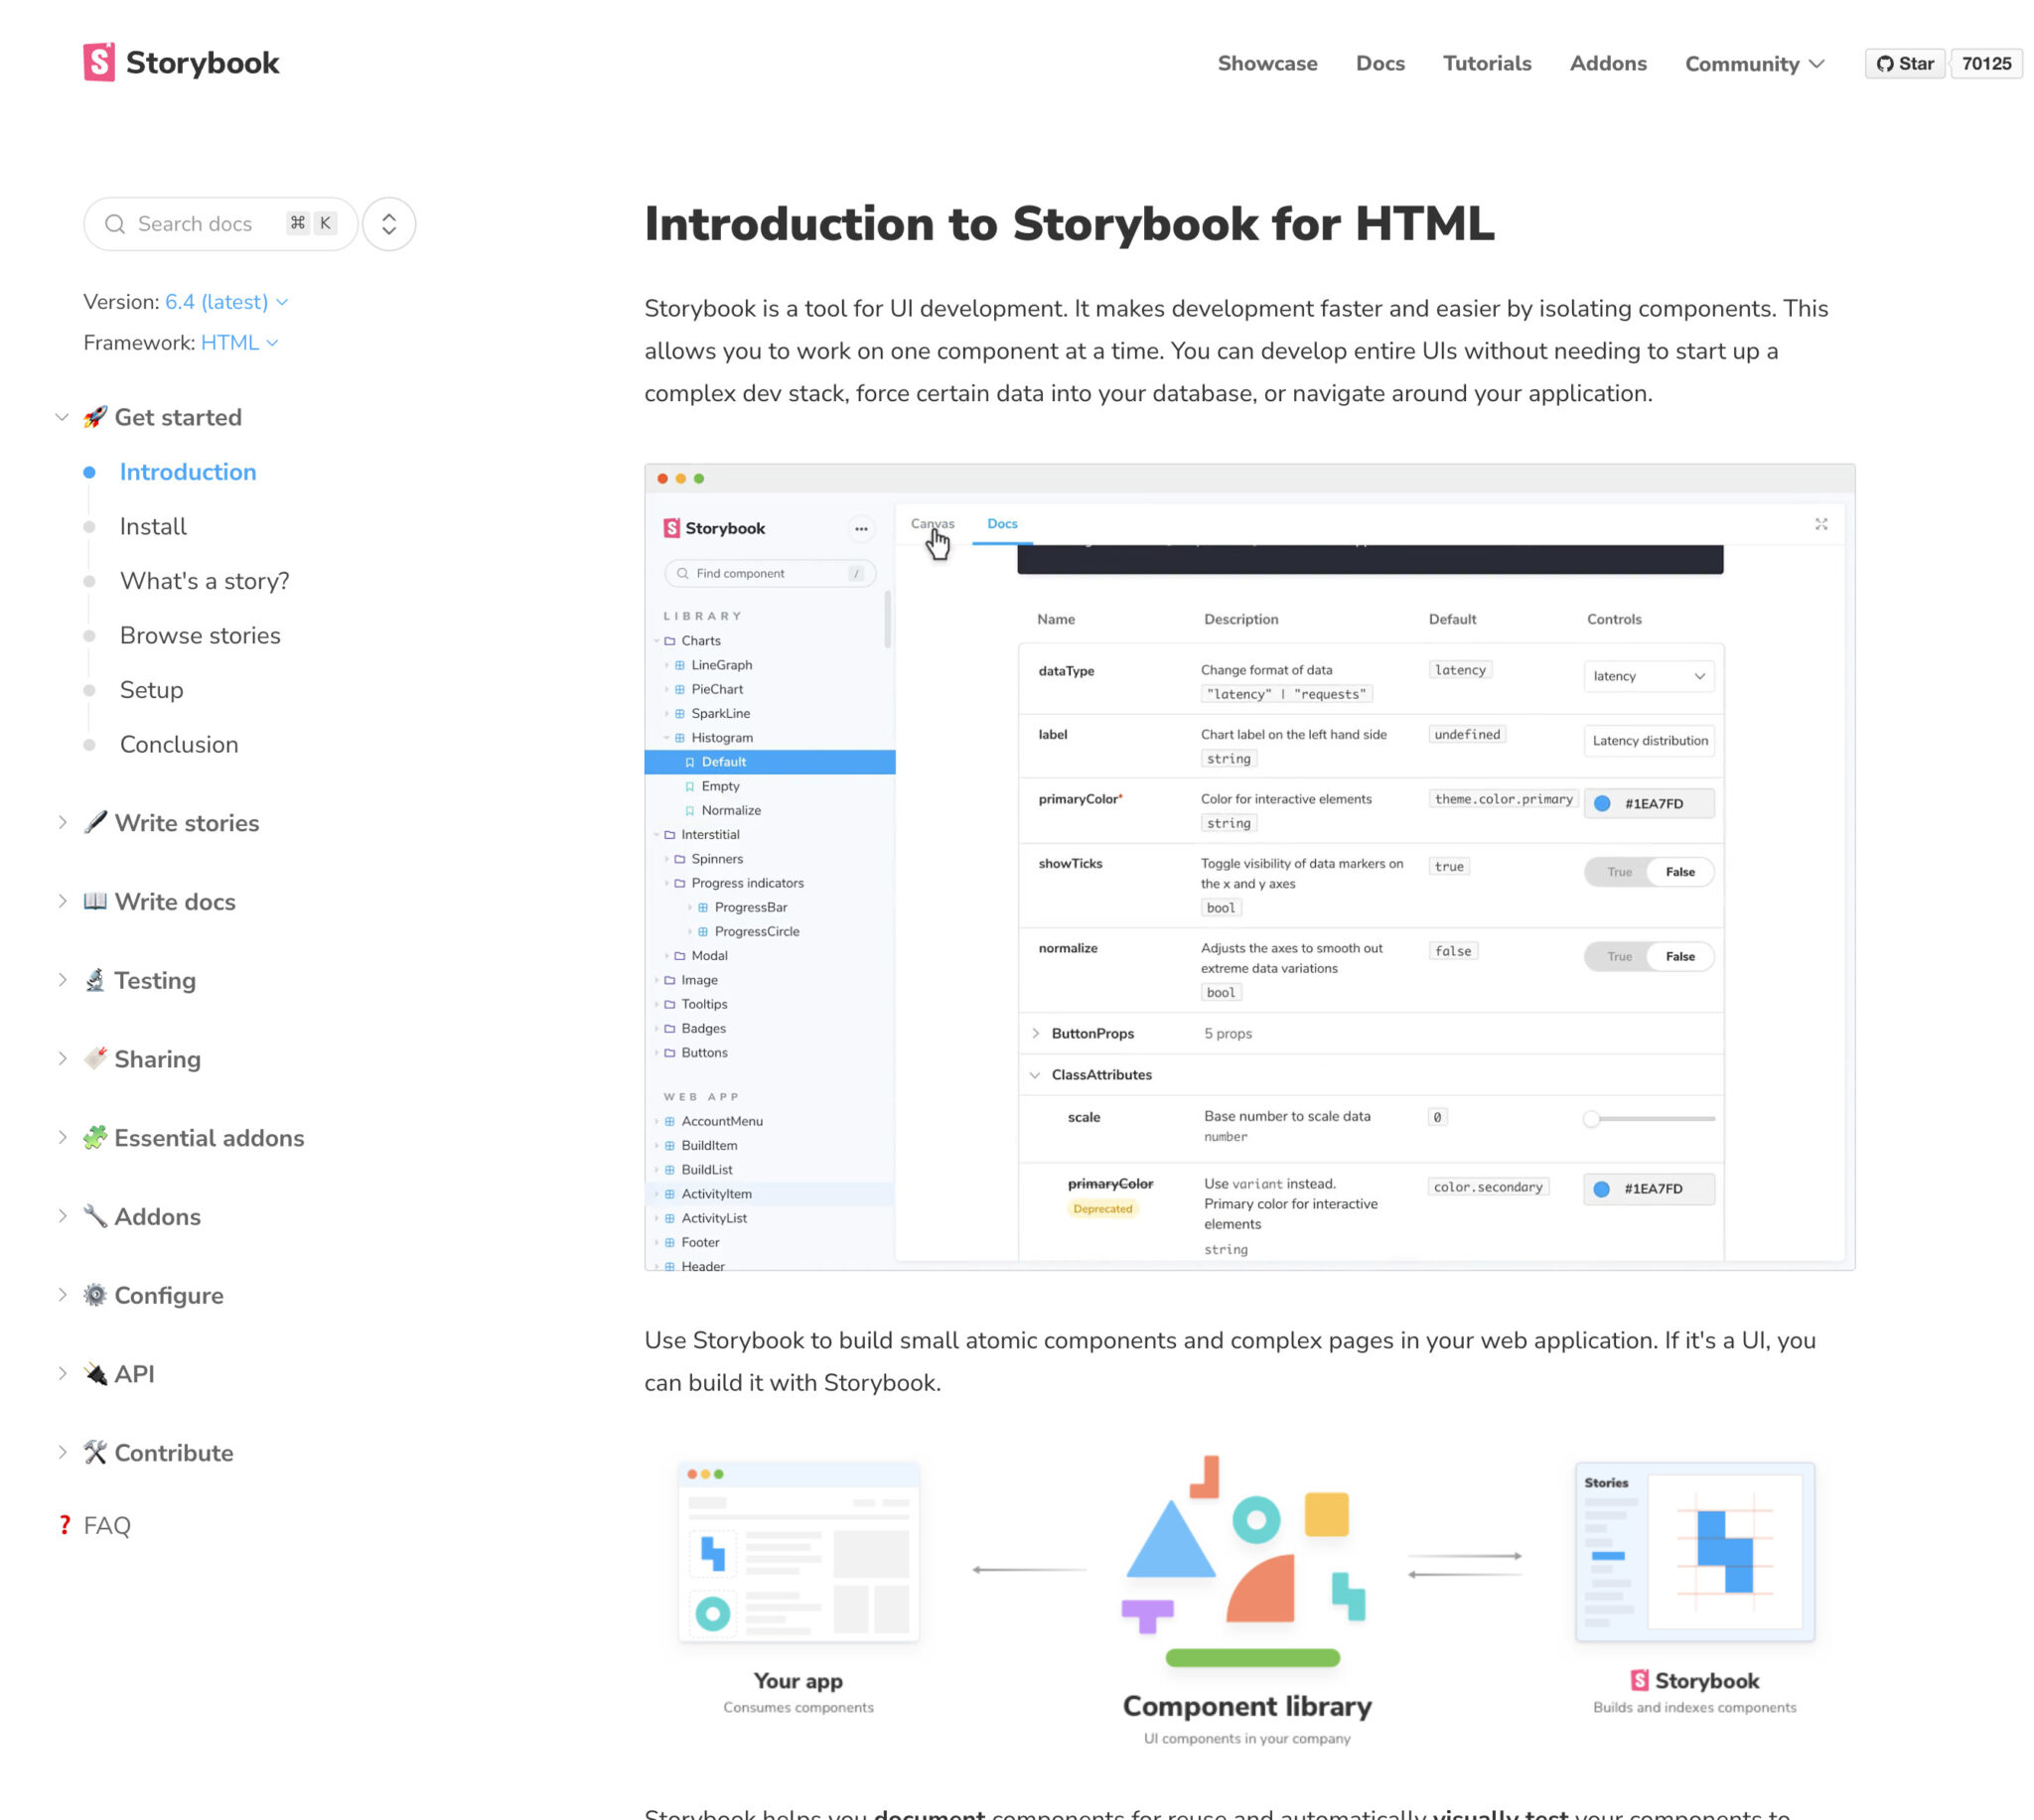Click the microscope icon next to Testing
2034x1820 pixels.
[95, 980]
